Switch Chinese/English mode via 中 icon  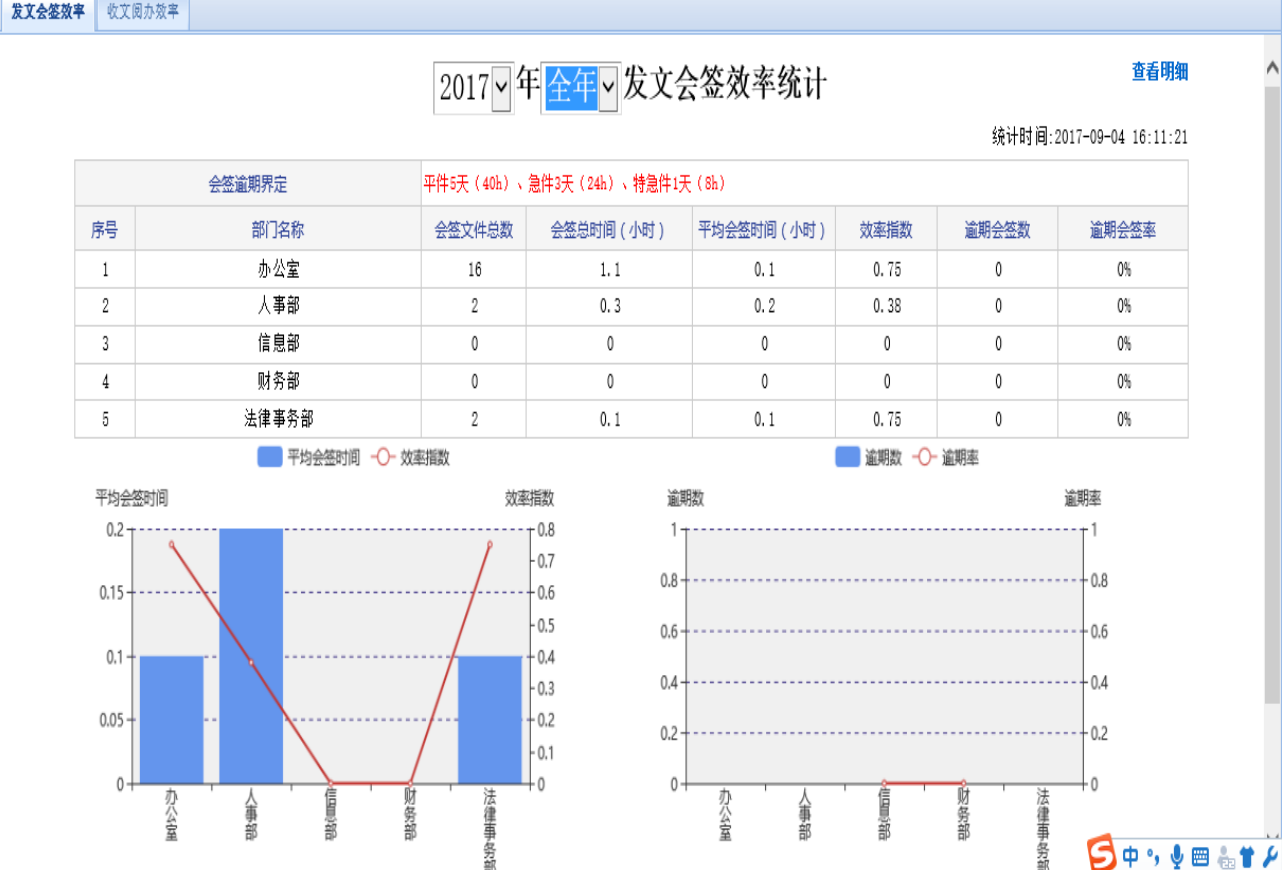pos(1131,856)
